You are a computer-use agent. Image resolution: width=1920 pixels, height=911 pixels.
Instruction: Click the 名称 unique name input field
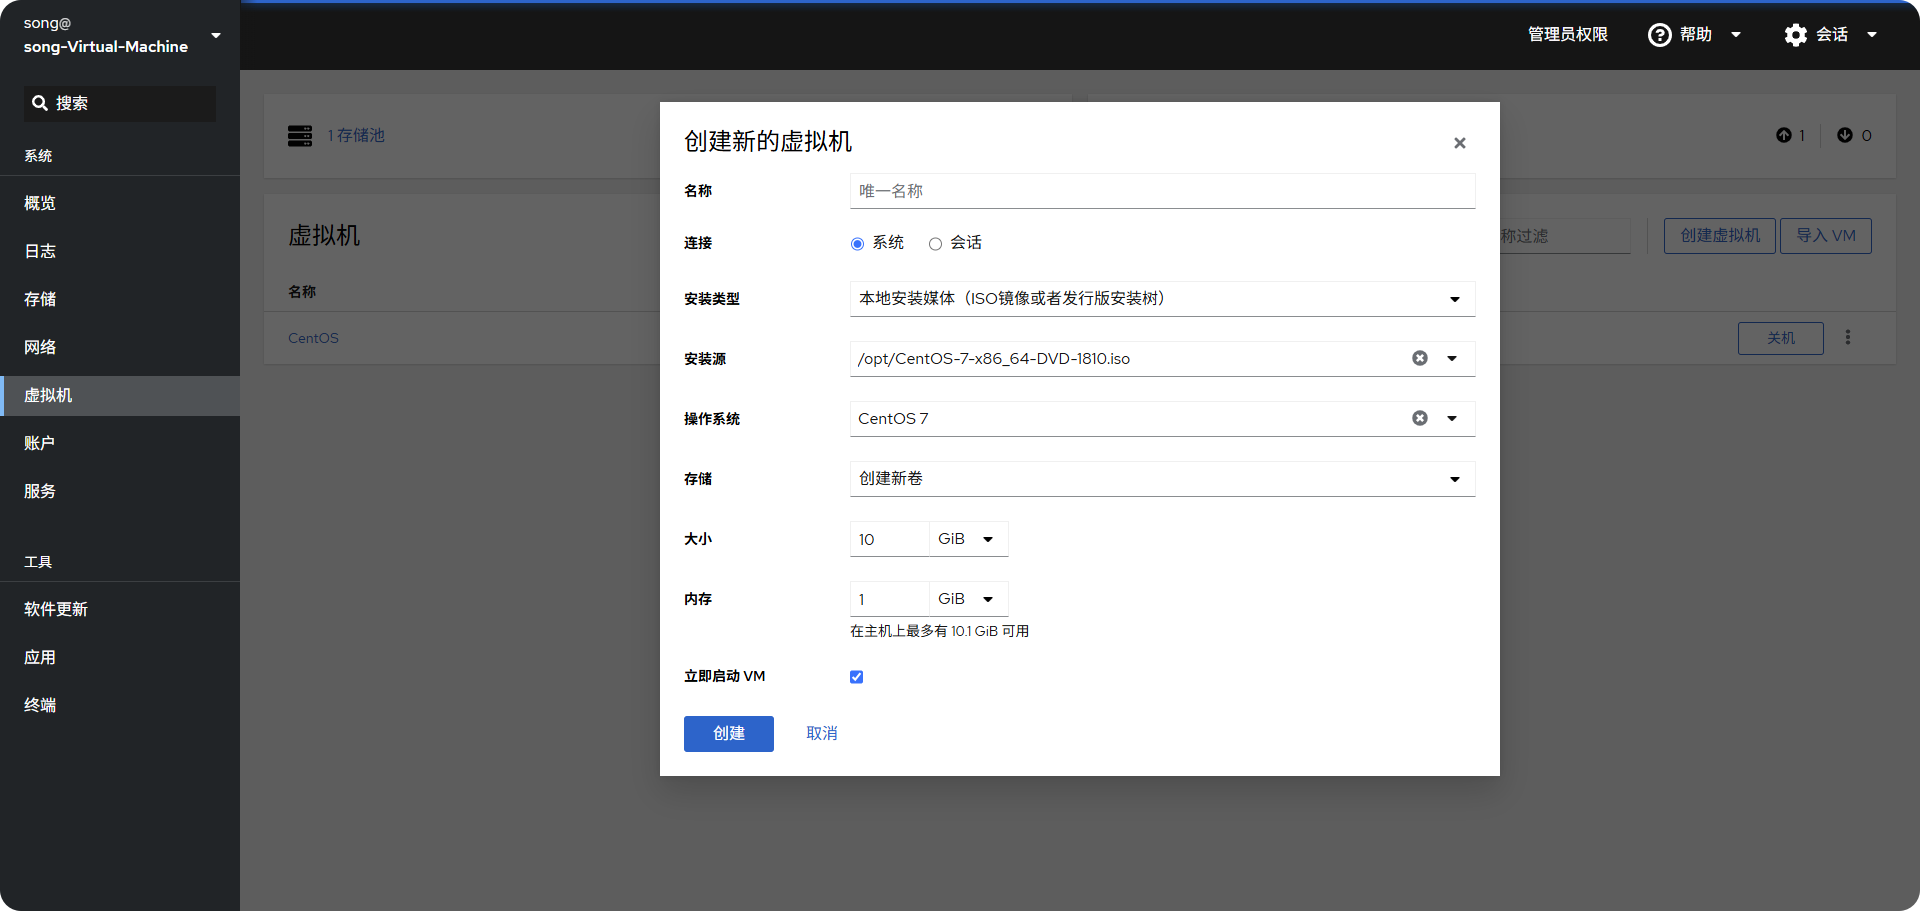[x=1162, y=191]
